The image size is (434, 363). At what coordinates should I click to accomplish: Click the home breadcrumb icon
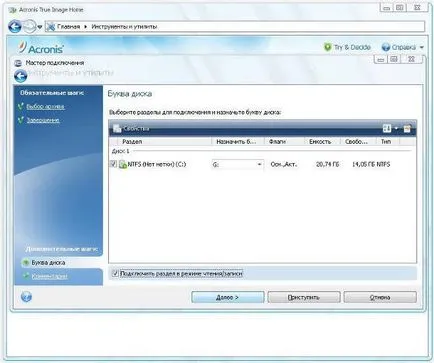[51, 27]
